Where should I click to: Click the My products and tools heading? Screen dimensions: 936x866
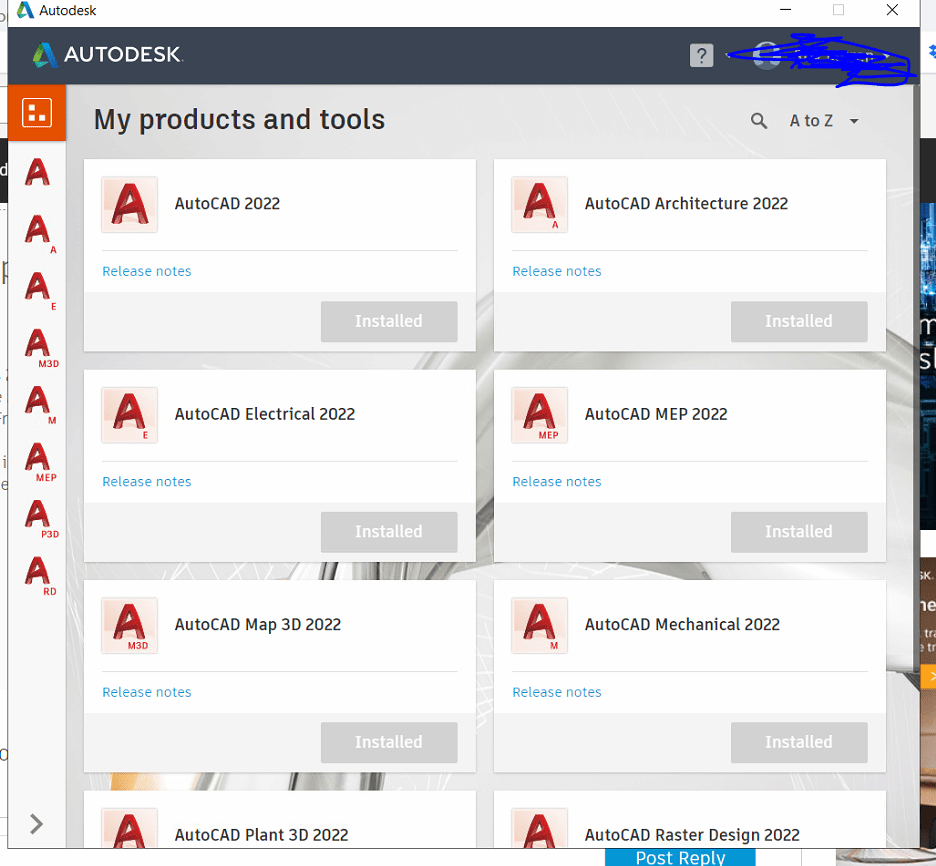pos(239,120)
